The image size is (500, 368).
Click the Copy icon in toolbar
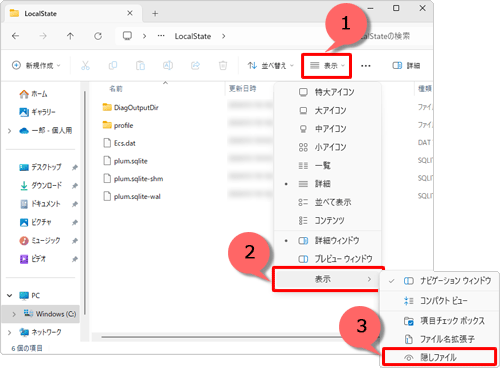pos(113,65)
